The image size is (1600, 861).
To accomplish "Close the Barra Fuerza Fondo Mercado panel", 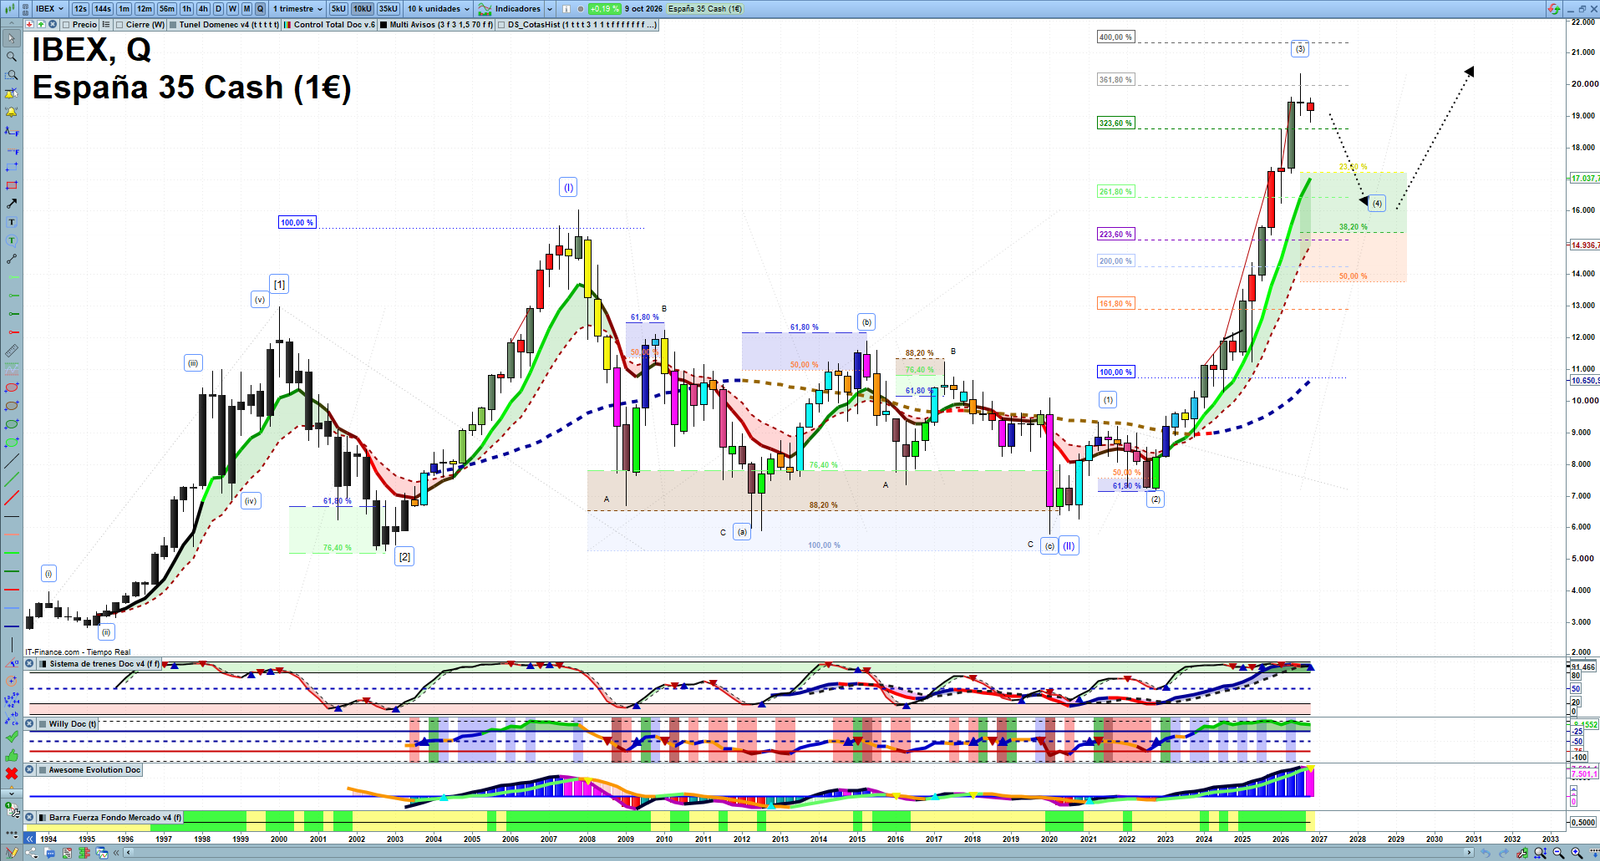I will coord(29,817).
